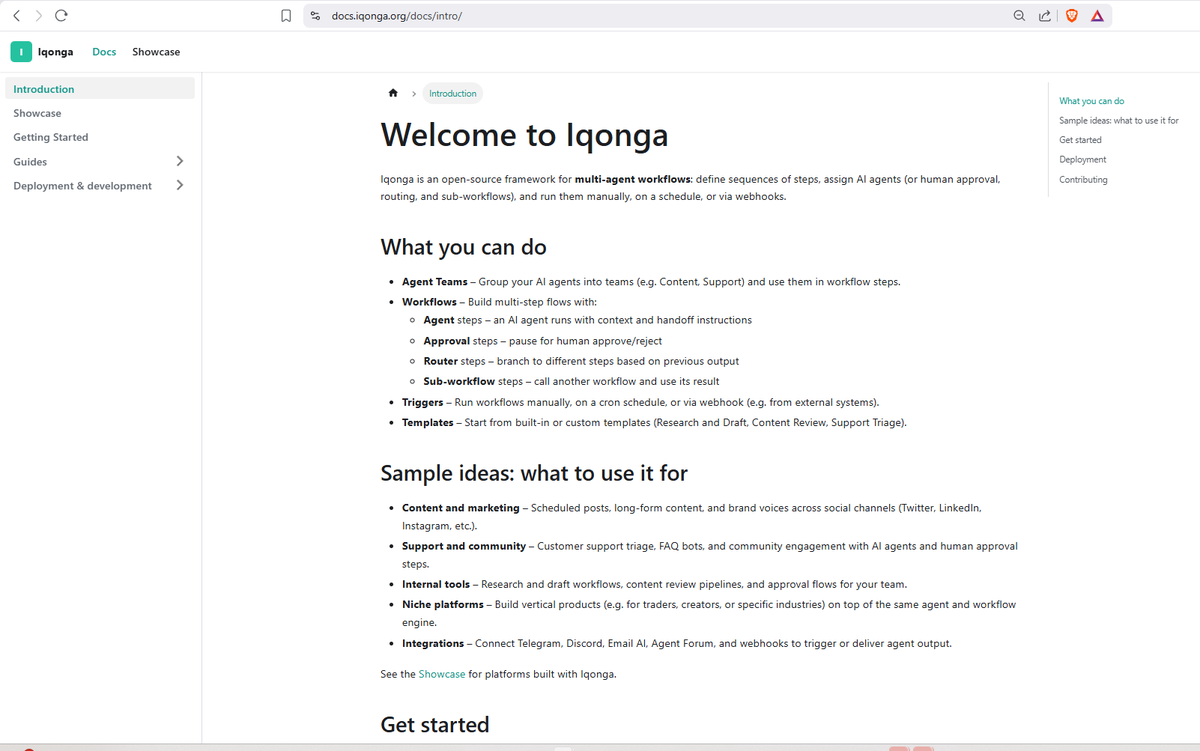
Task: Open Deployment & development in the sidebar
Action: [x=83, y=186]
